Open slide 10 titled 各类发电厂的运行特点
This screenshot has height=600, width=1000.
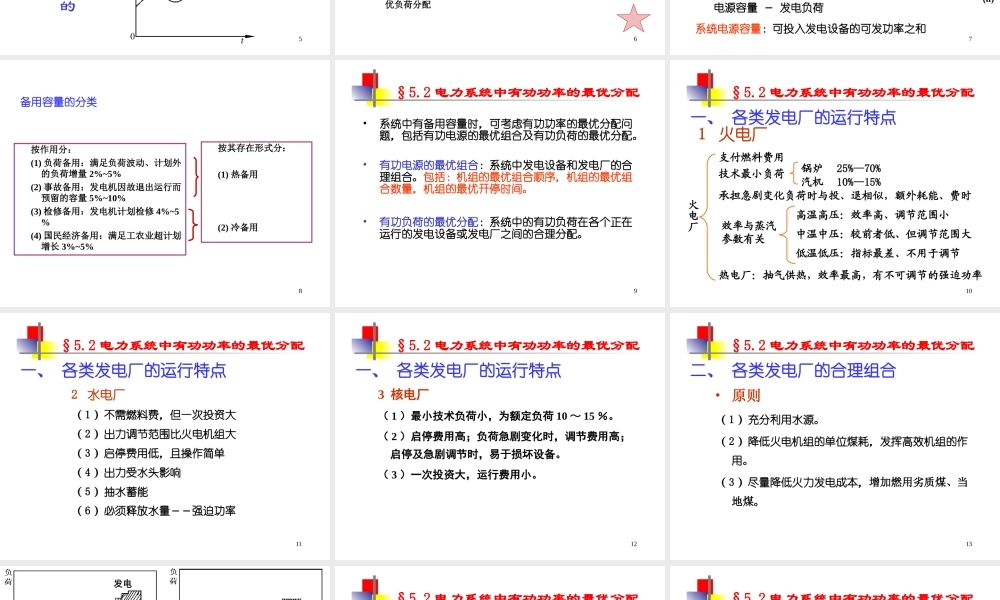point(790,117)
